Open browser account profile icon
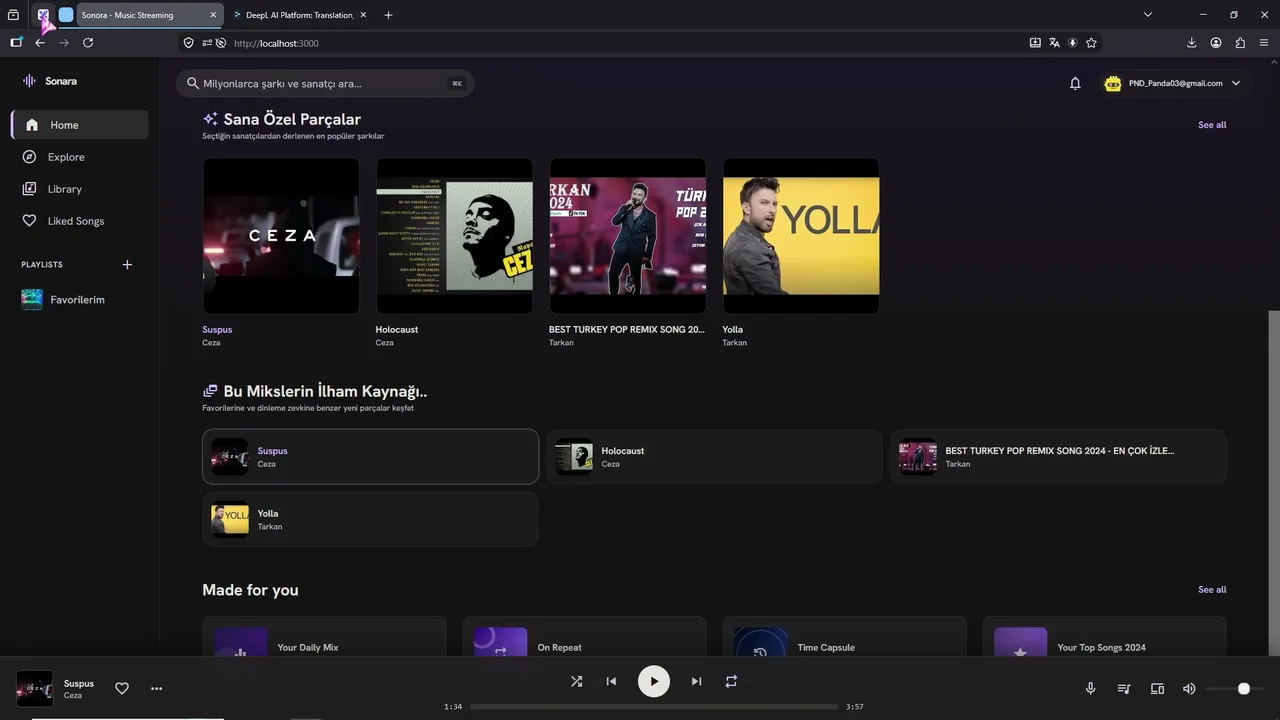Screen dimensions: 1280x720 1216,43
